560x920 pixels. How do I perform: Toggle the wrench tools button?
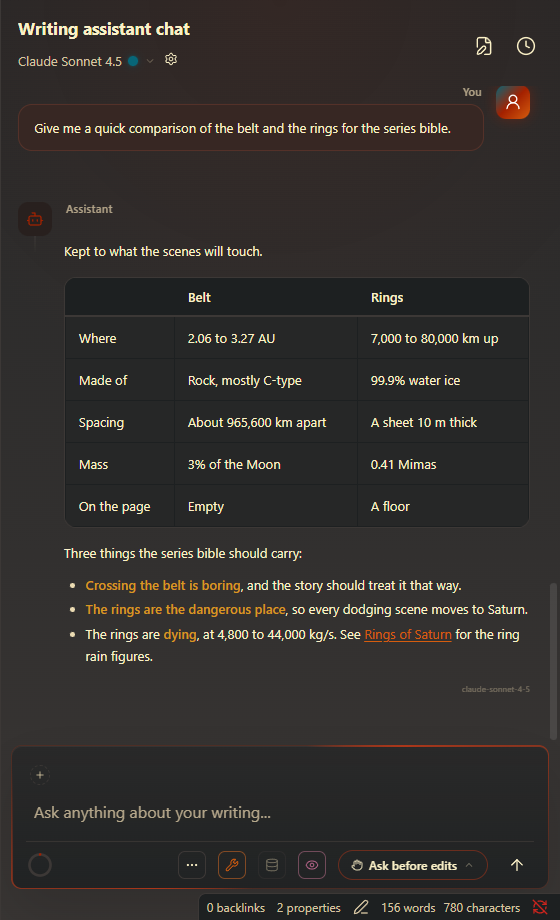[x=232, y=865]
